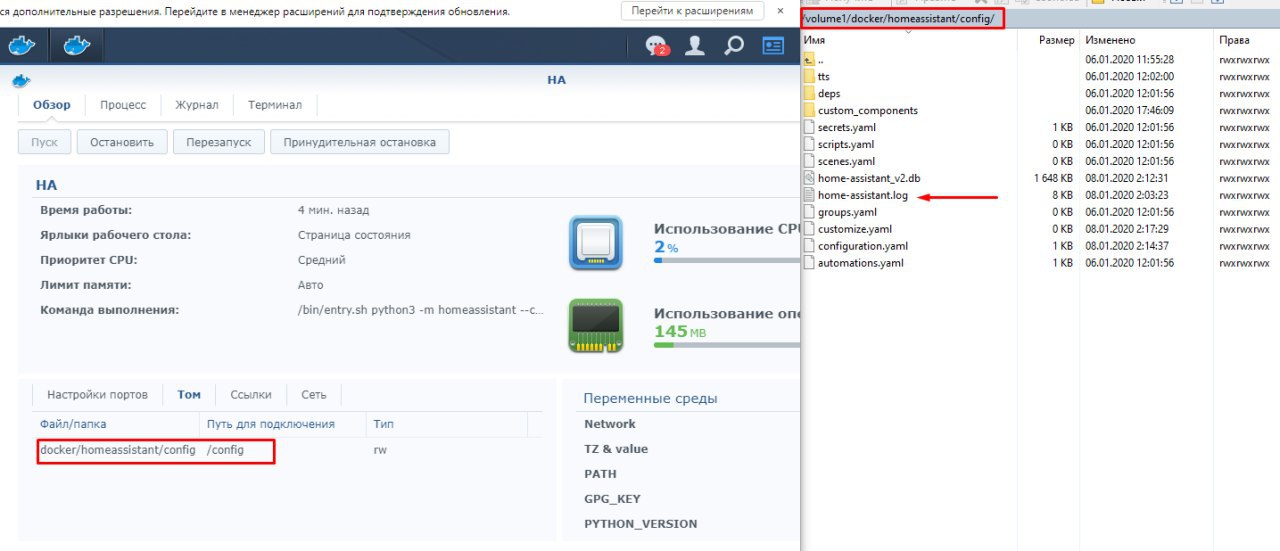Click the CPU usage chip icon

click(x=596, y=243)
